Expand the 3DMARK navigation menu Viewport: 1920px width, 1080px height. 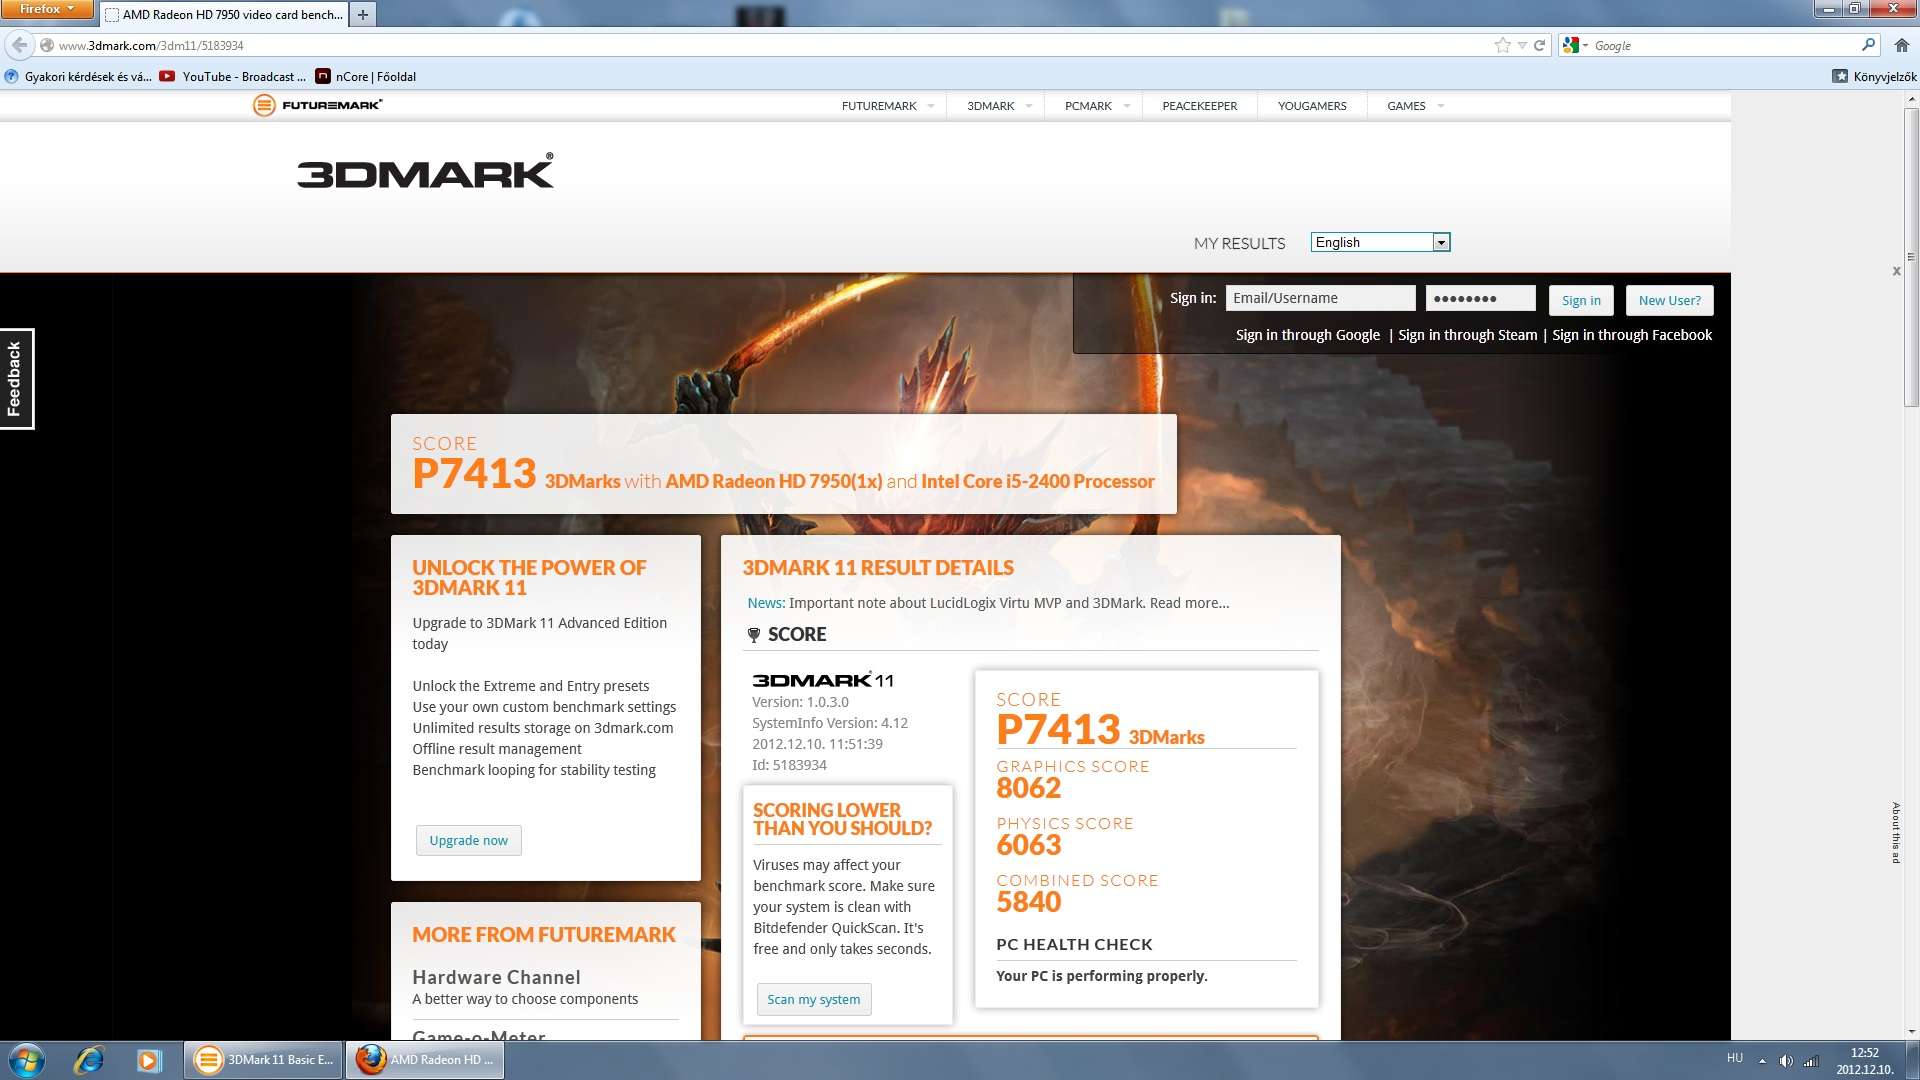pos(998,106)
